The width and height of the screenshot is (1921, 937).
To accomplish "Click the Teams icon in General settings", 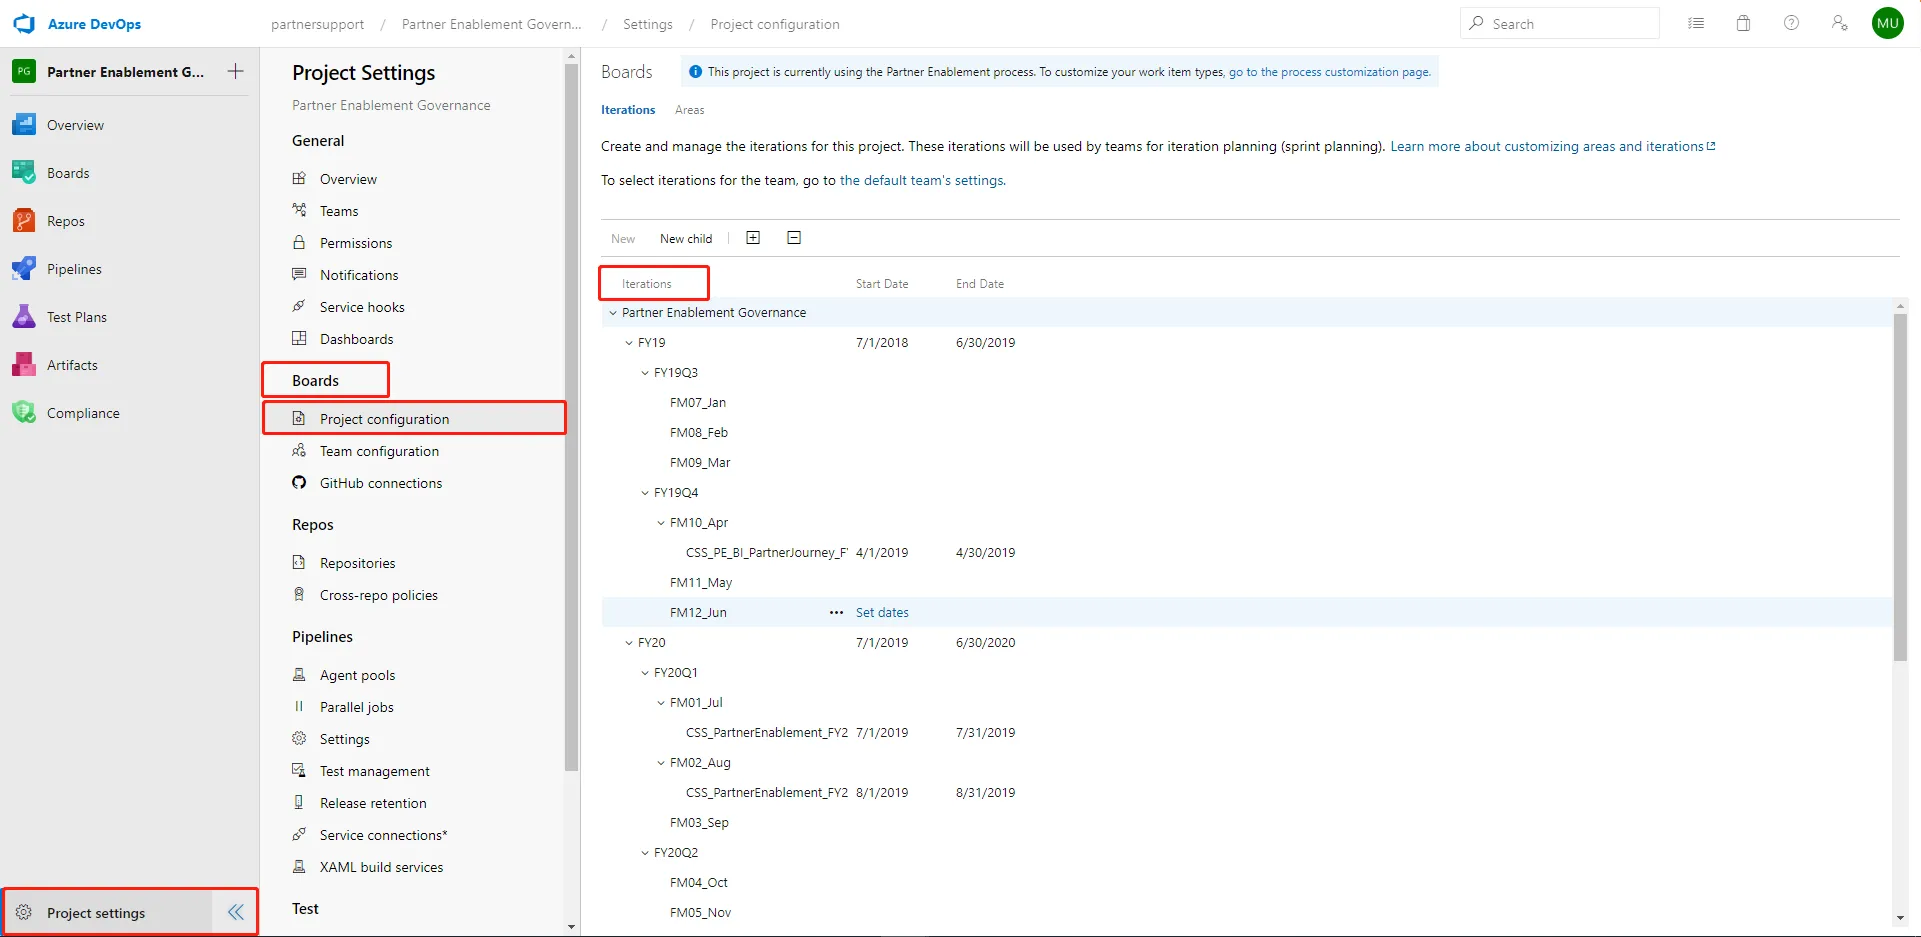I will click(x=299, y=210).
